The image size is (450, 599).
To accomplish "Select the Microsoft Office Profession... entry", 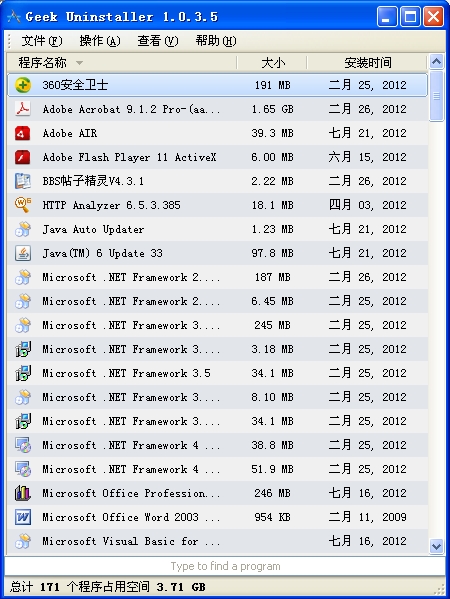I will tap(217, 494).
